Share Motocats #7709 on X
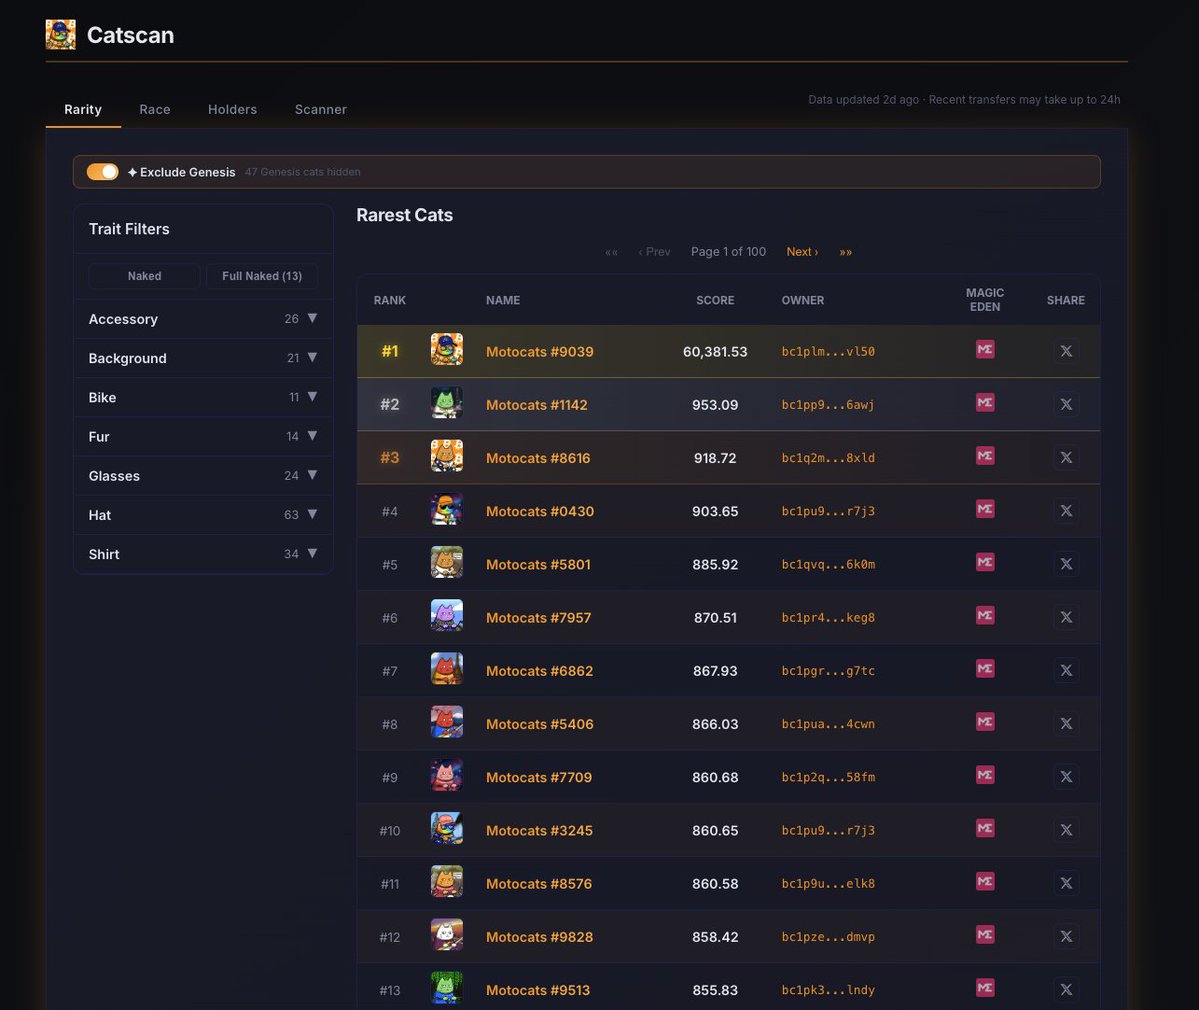1199x1010 pixels. [x=1066, y=777]
